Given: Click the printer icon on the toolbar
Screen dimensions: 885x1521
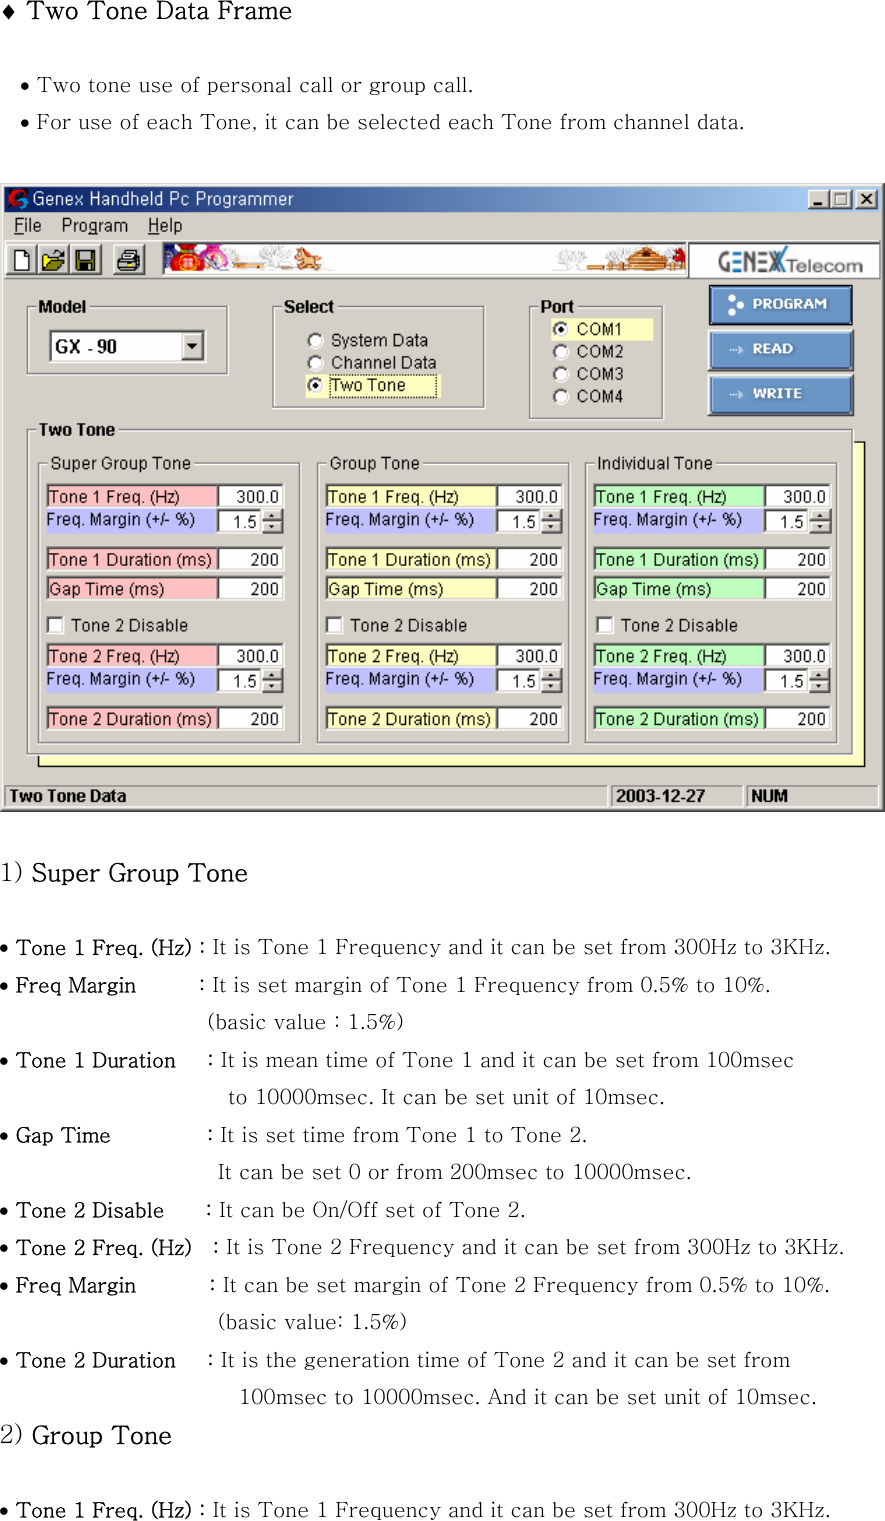Looking at the screenshot, I should [x=129, y=259].
